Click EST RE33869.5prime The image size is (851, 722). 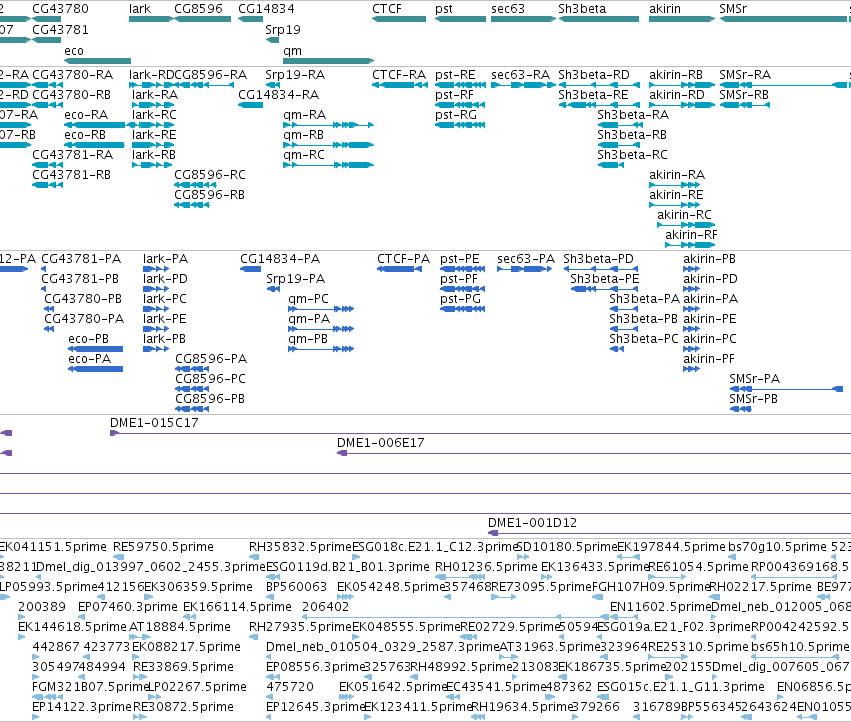click(183, 667)
